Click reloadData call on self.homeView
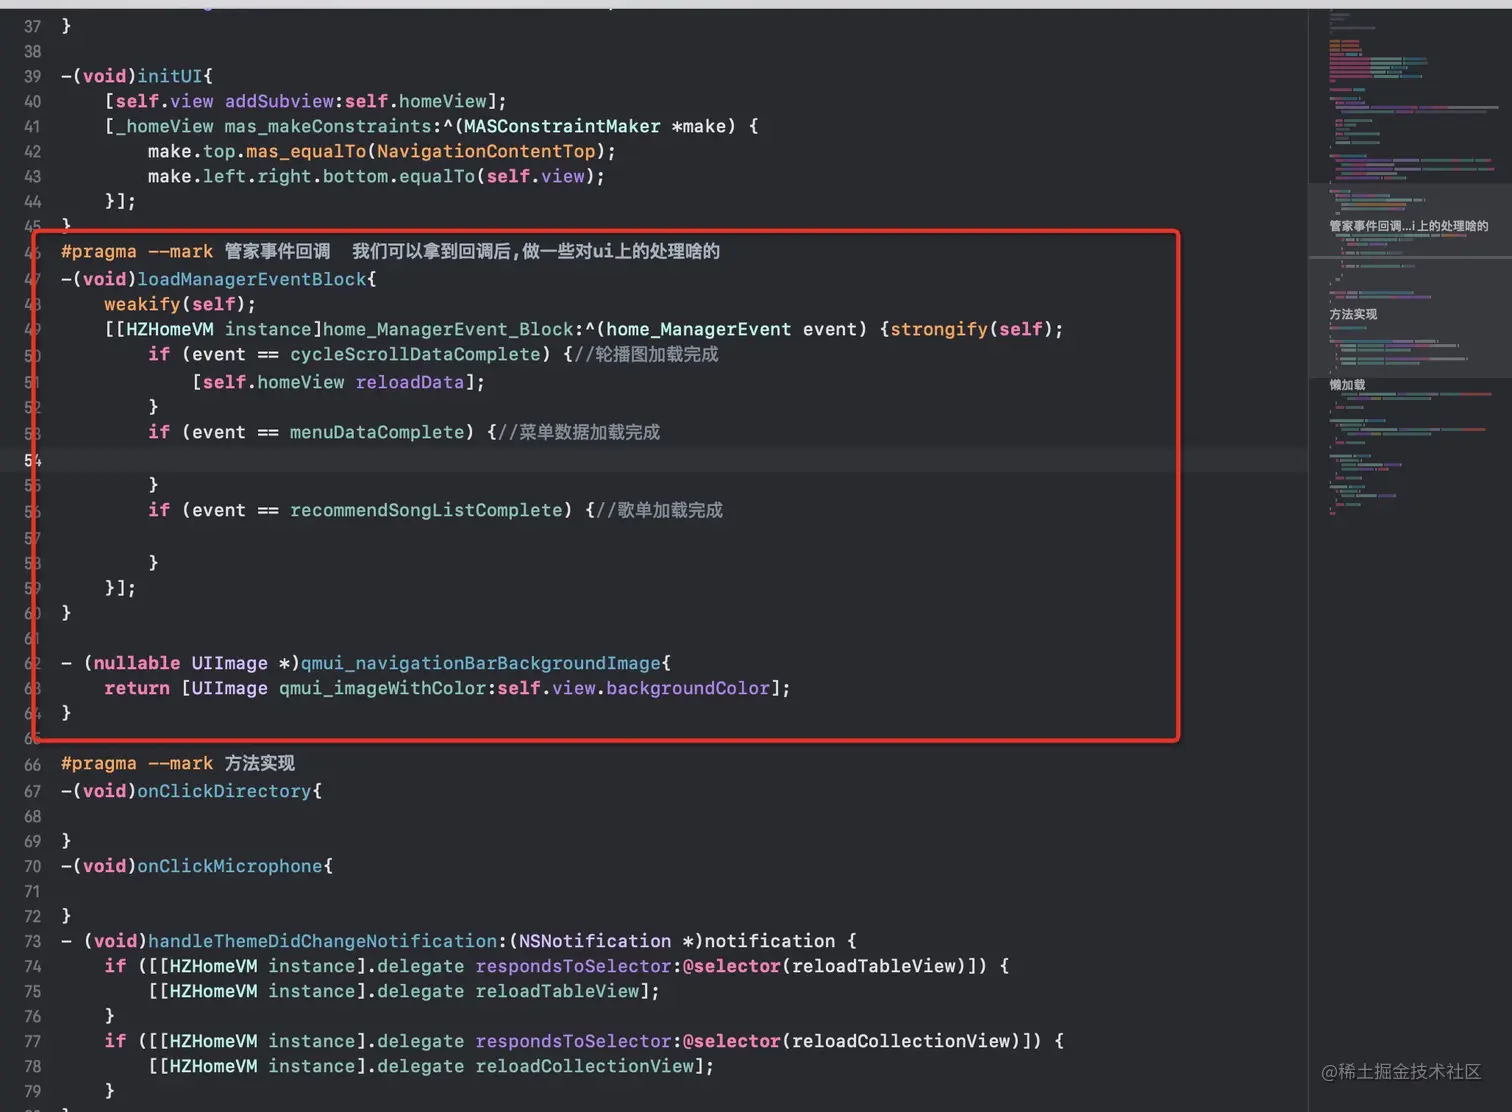The height and width of the screenshot is (1112, 1512). point(410,382)
